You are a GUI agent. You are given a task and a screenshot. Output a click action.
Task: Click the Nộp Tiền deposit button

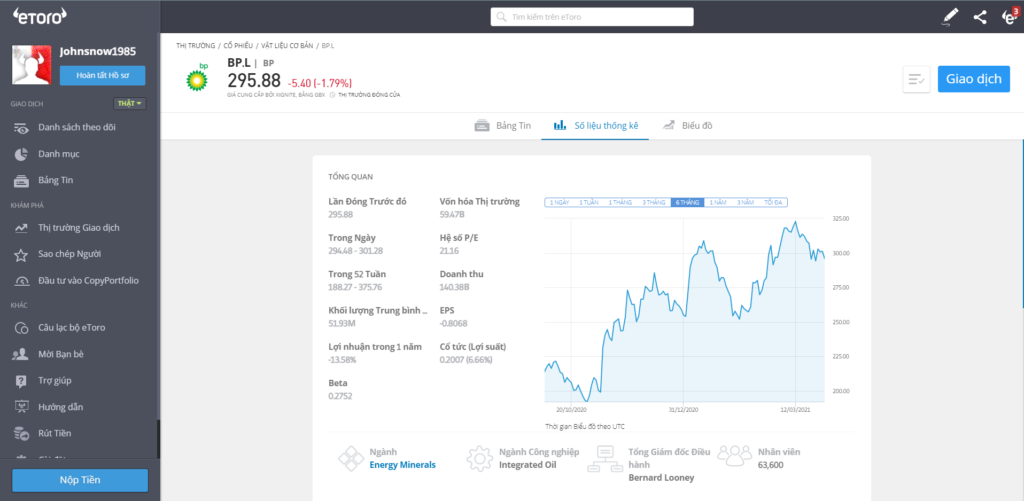pyautogui.click(x=80, y=480)
